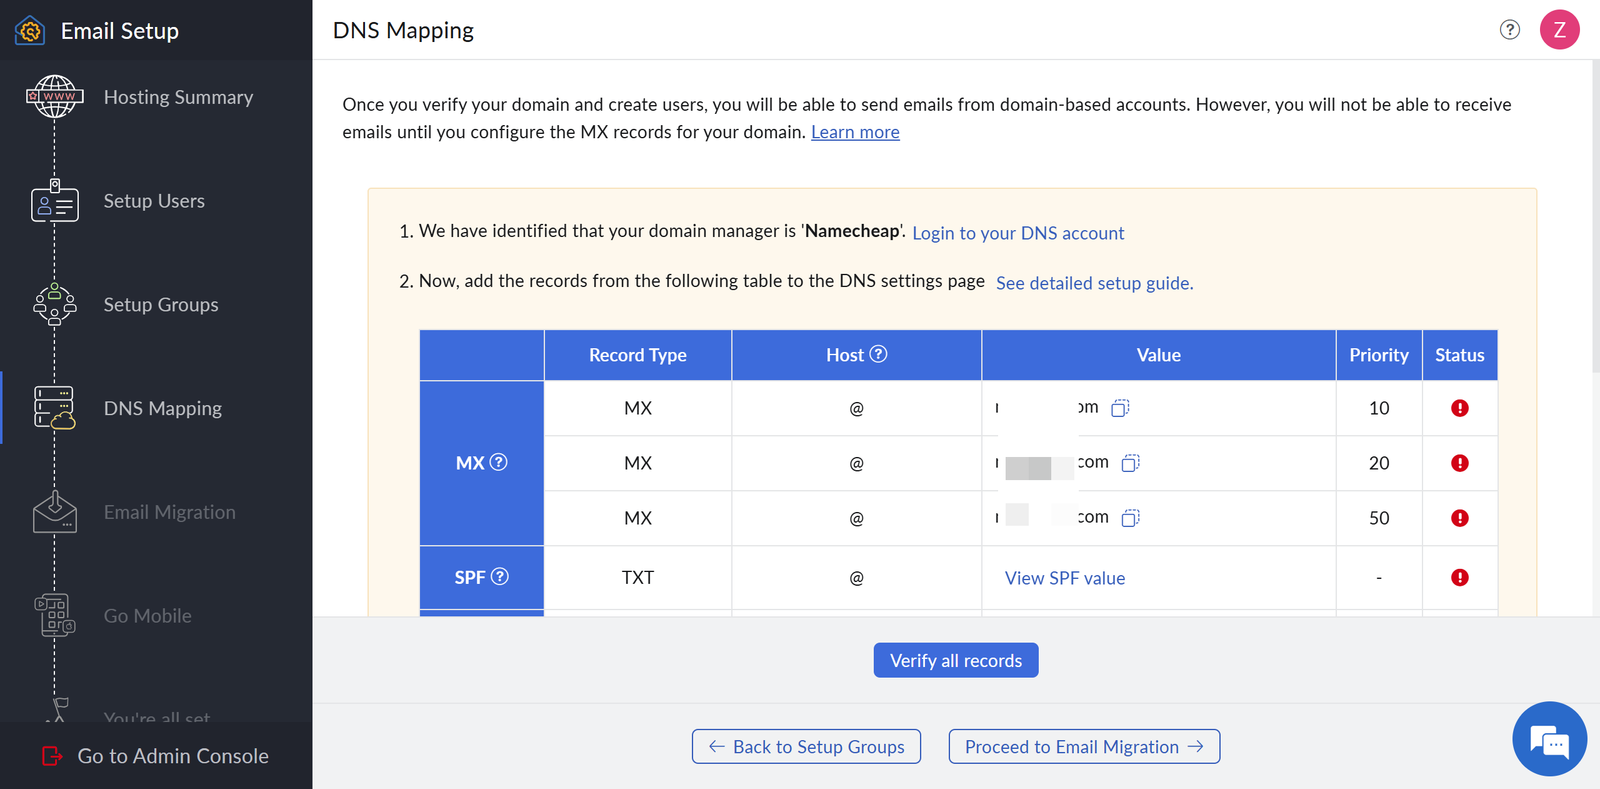The width and height of the screenshot is (1600, 789).
Task: Open the live chat support bubble
Action: point(1550,739)
